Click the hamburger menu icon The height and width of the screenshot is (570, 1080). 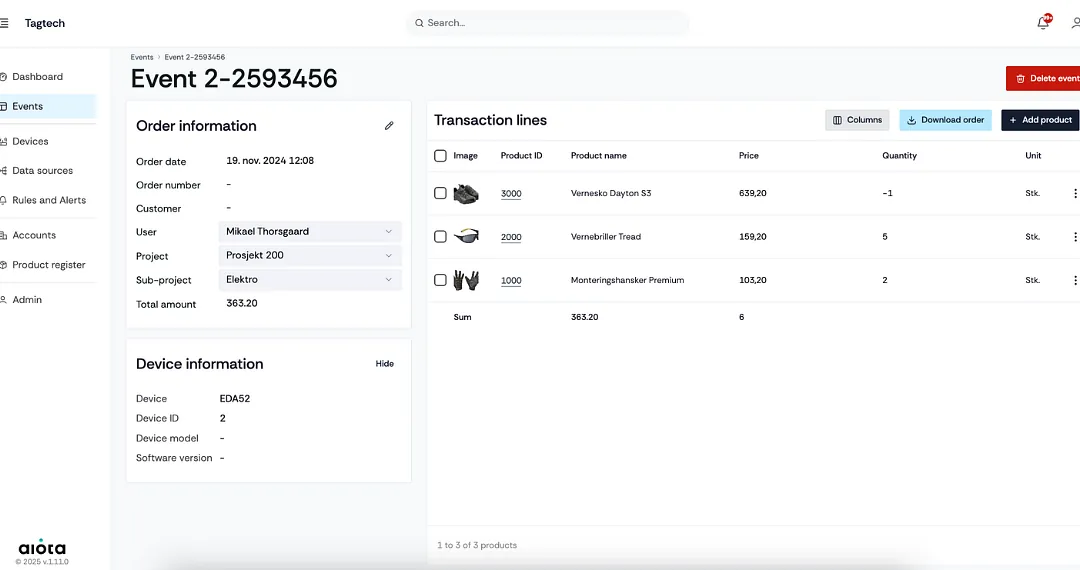pyautogui.click(x=5, y=23)
